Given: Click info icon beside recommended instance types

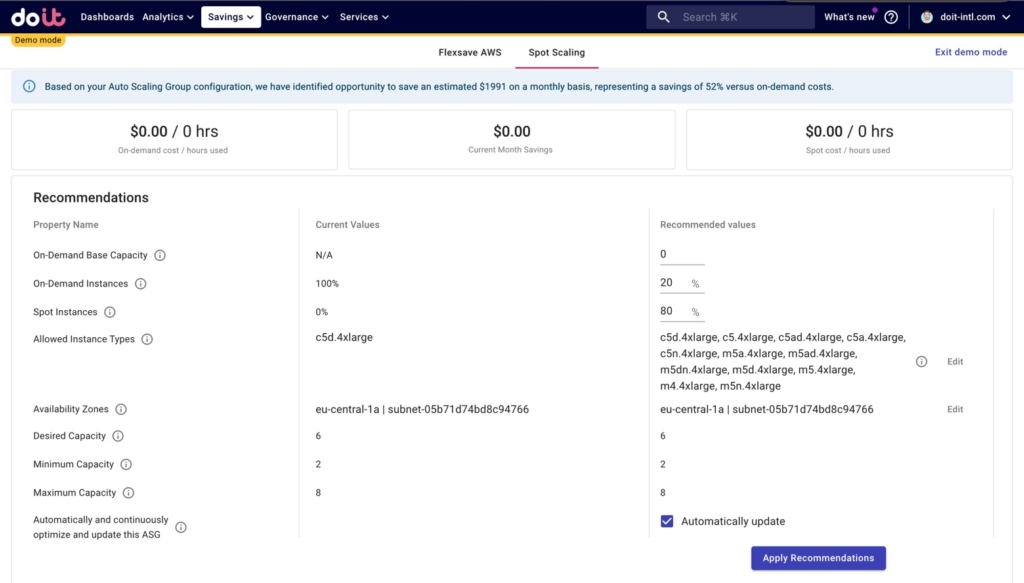Looking at the screenshot, I should [x=921, y=362].
